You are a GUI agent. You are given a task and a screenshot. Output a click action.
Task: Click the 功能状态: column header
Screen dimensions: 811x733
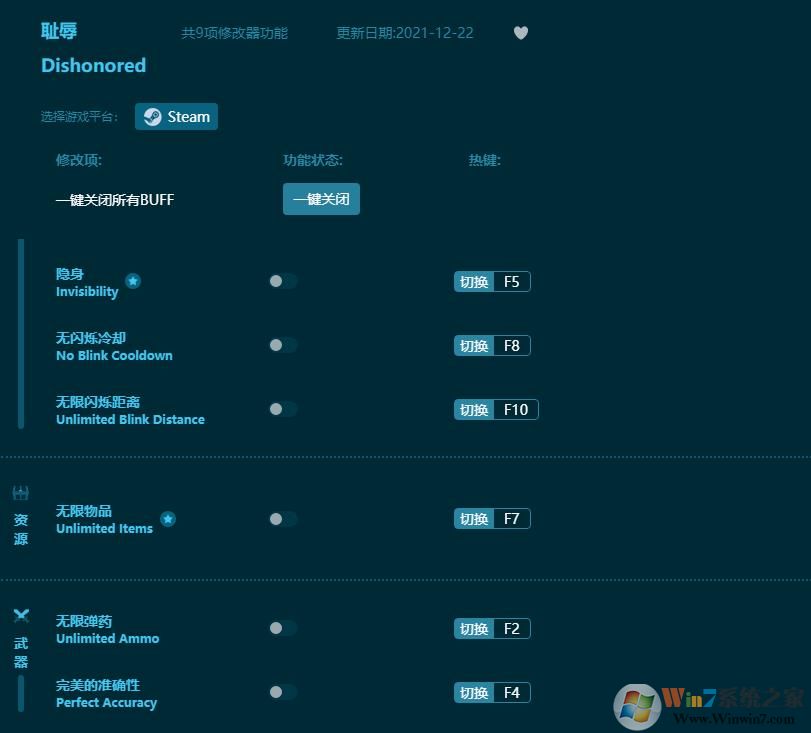click(313, 160)
